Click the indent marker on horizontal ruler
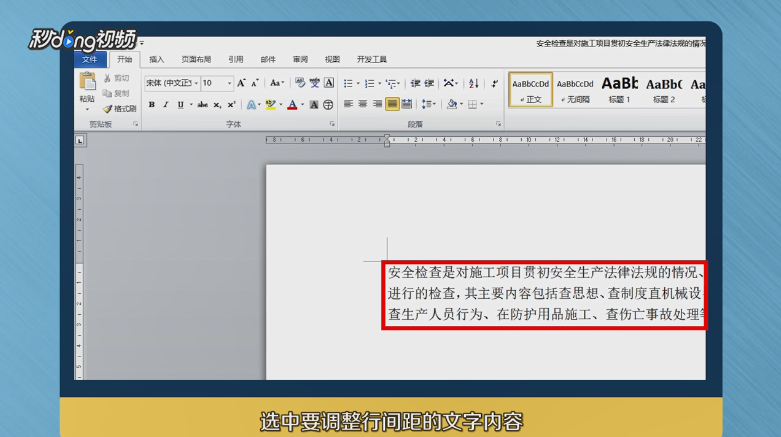 (x=387, y=141)
